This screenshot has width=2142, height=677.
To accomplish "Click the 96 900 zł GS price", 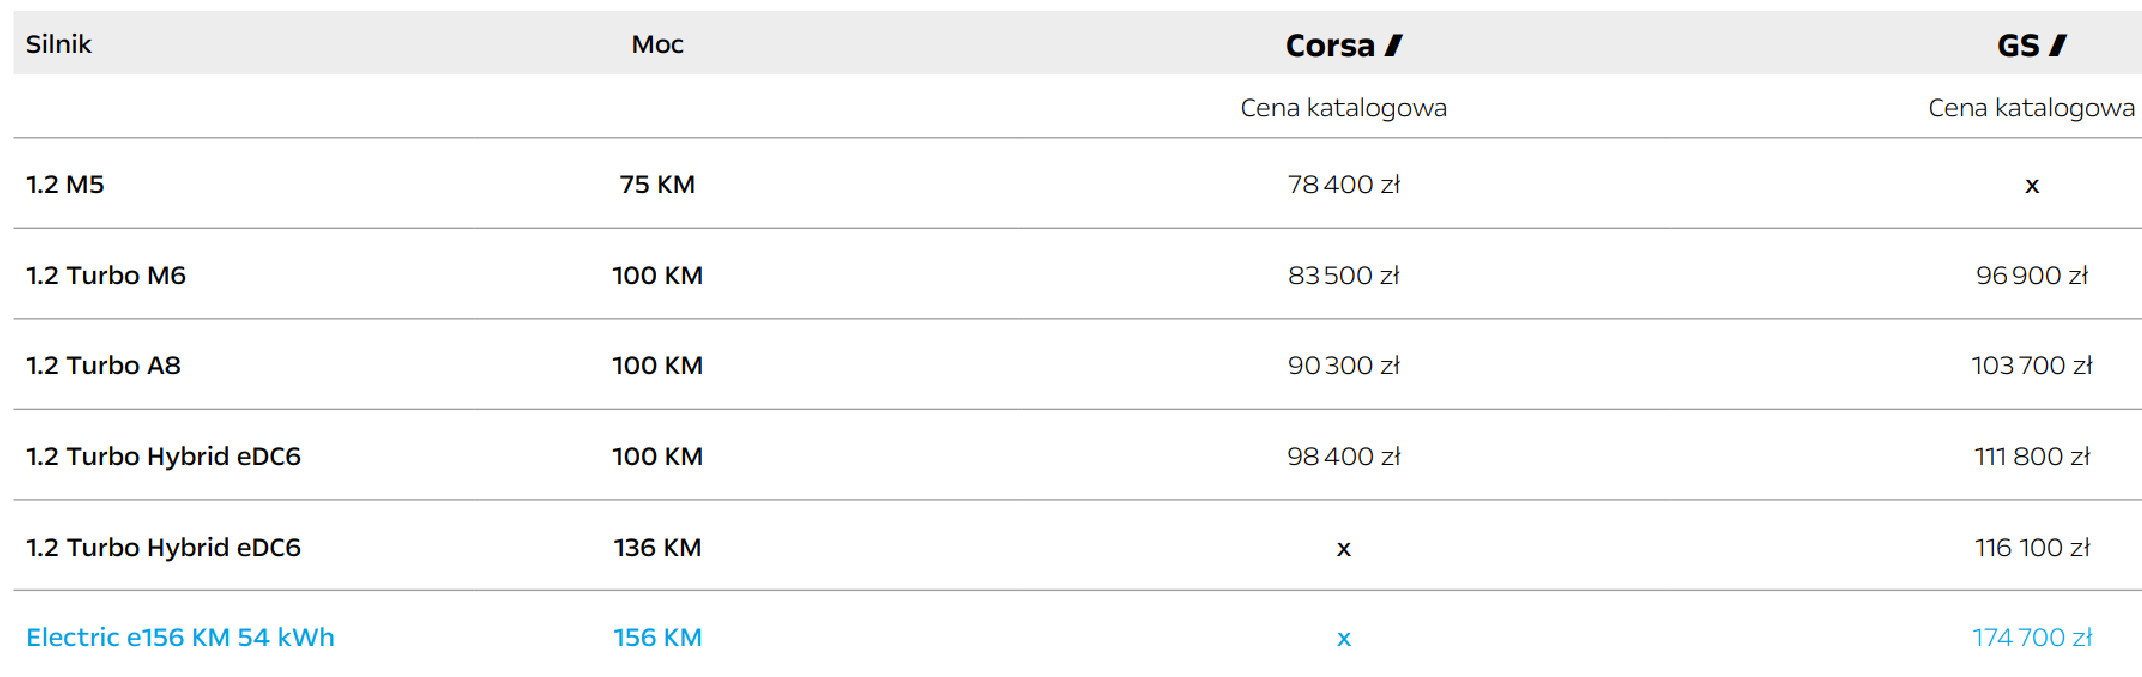I will click(x=2031, y=276).
